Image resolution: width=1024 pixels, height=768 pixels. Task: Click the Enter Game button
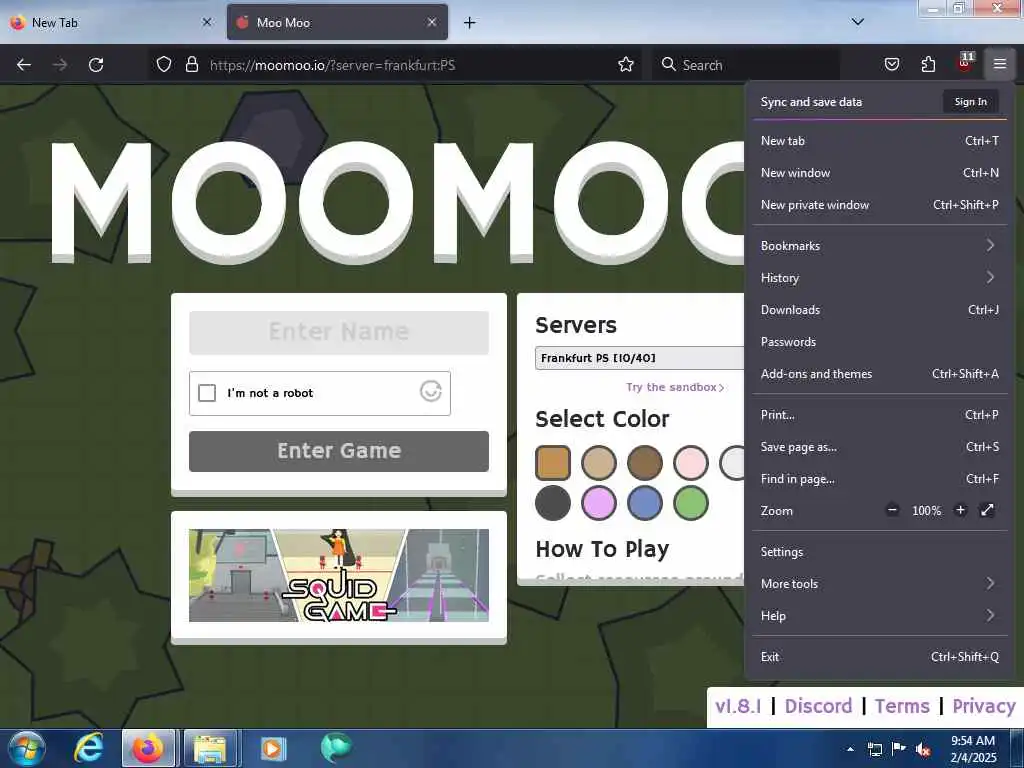(x=339, y=451)
